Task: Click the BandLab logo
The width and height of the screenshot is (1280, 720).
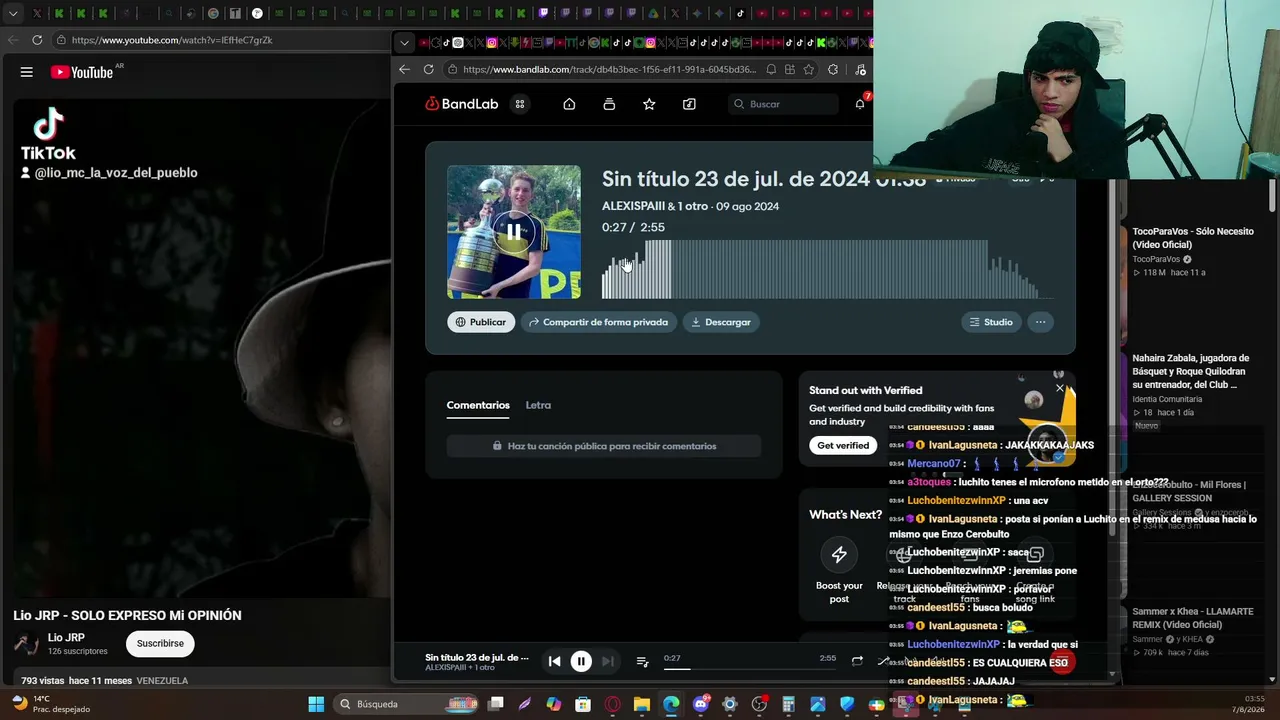Action: tap(462, 104)
